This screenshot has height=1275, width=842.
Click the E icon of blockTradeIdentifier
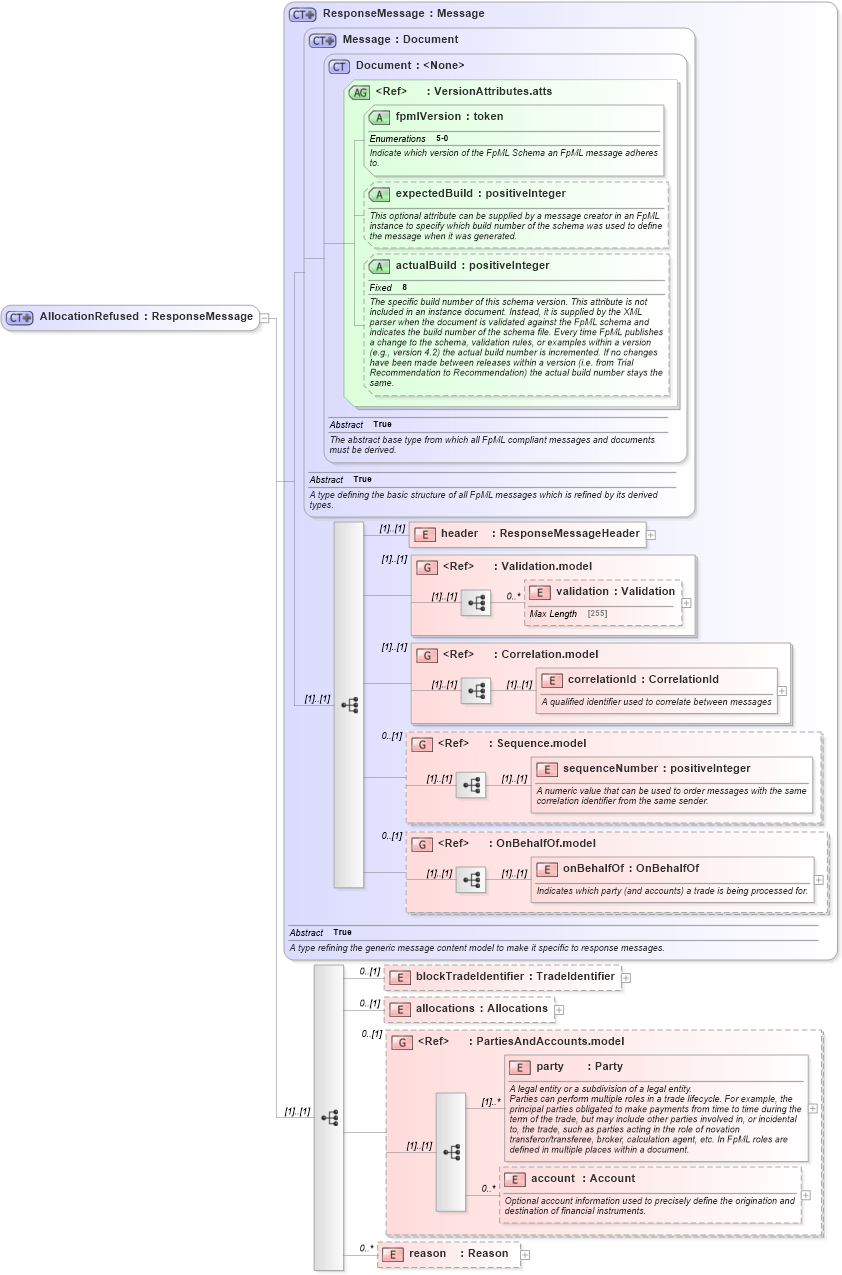400,977
